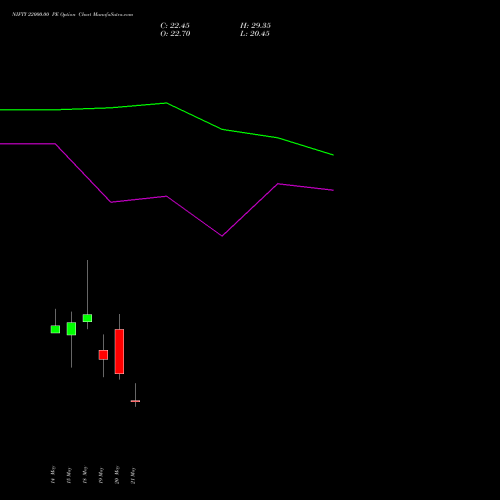
Task: Click the green indicator line at its peak
Action: pyautogui.click(x=166, y=103)
